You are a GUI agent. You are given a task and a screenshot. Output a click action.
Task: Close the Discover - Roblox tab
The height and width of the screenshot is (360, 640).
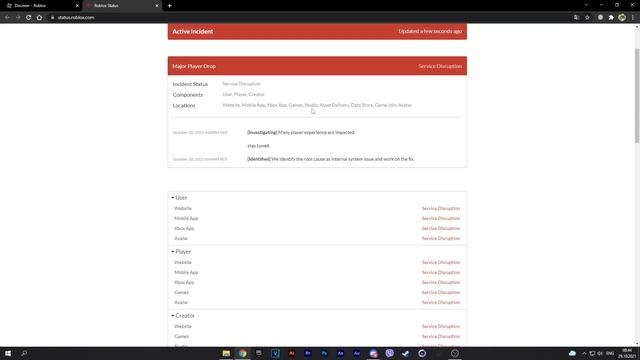click(x=77, y=6)
